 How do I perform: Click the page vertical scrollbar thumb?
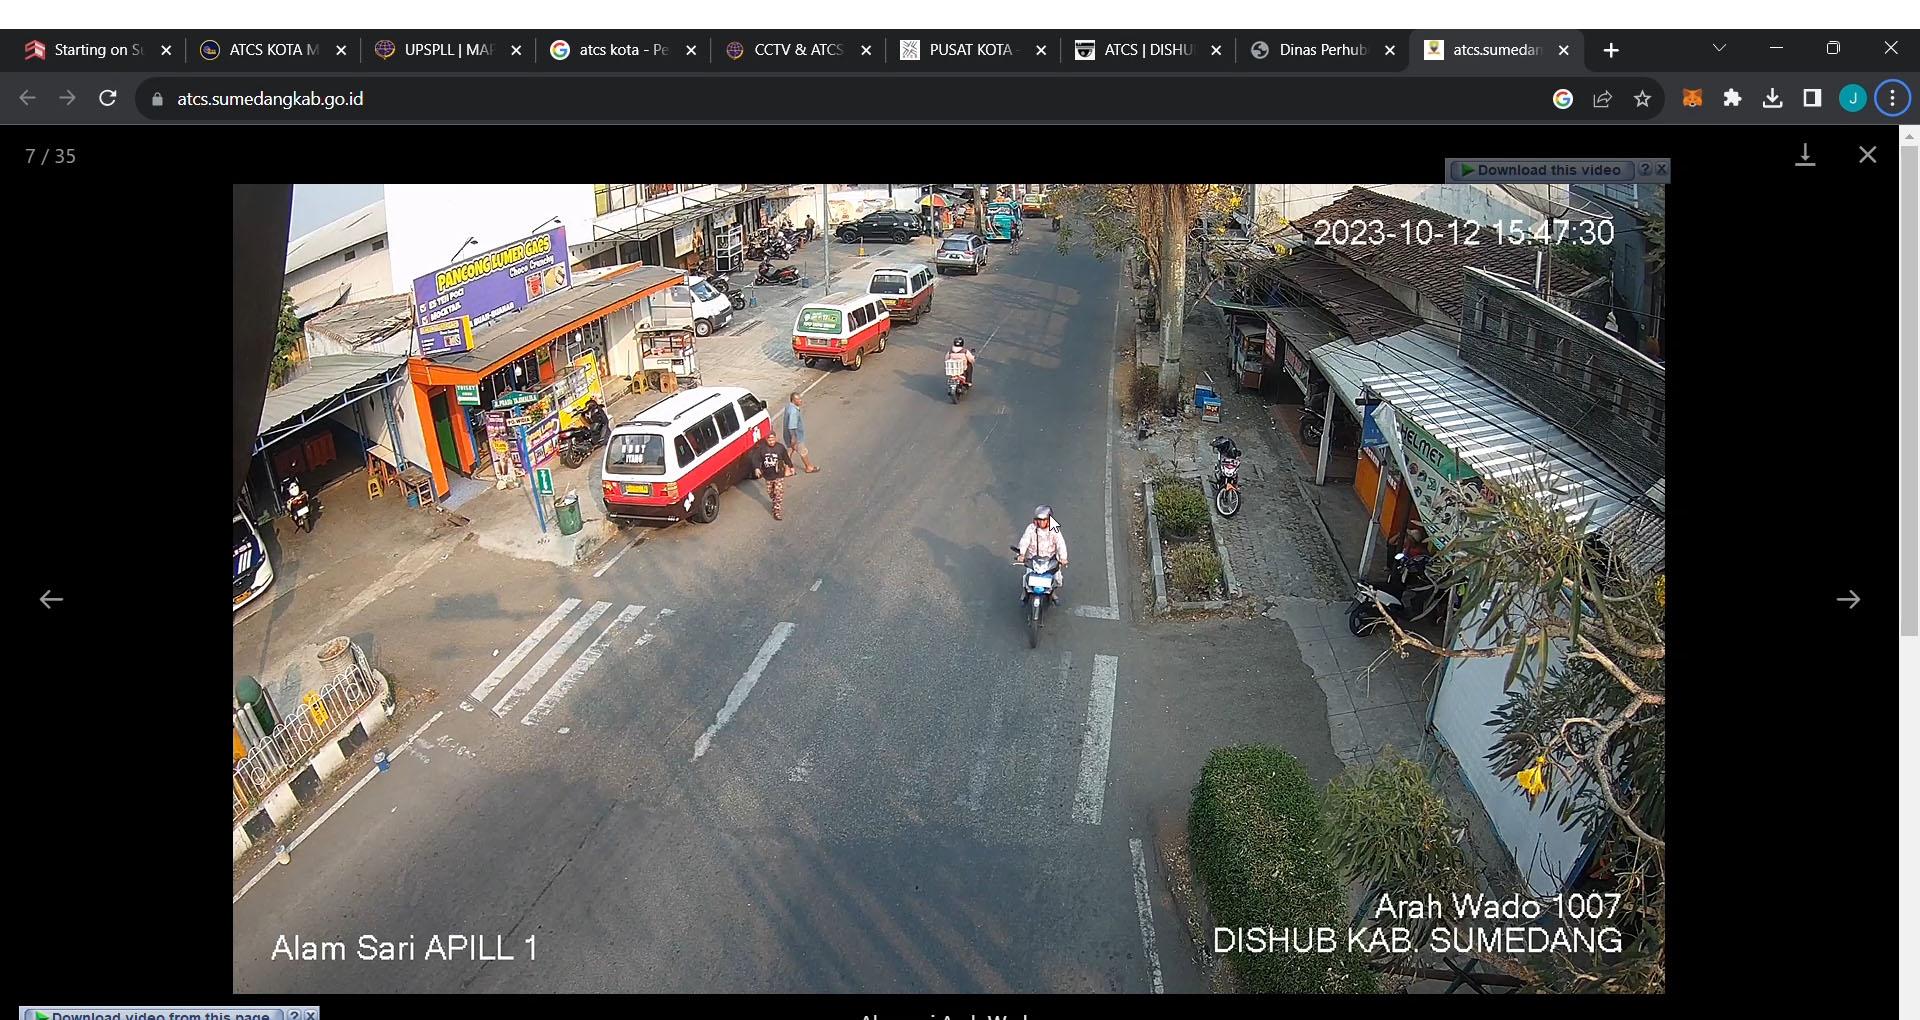(x=1909, y=391)
